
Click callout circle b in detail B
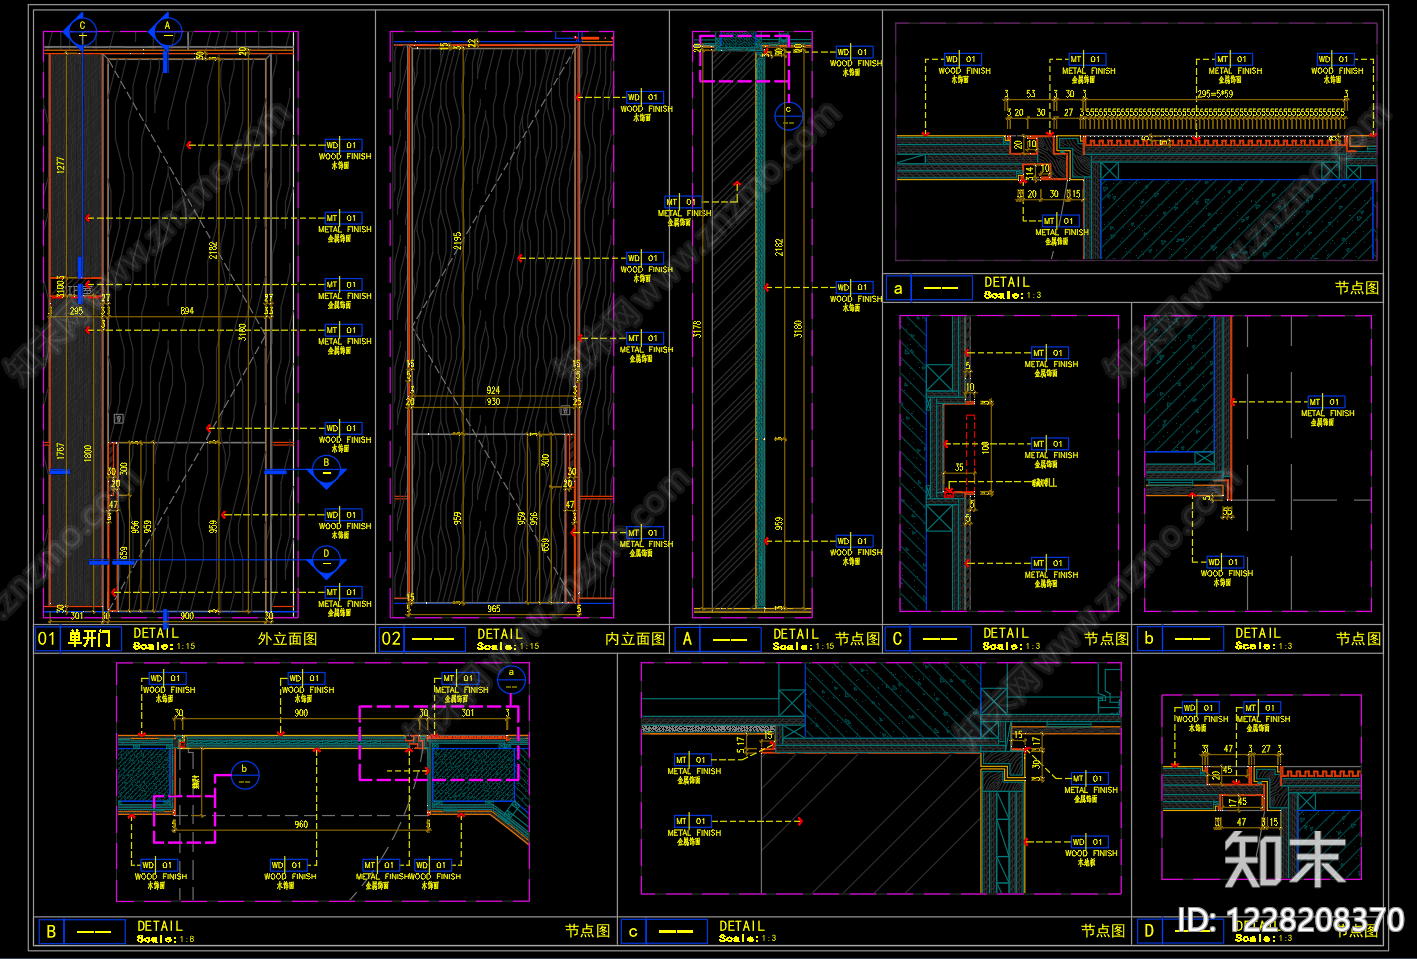(244, 774)
